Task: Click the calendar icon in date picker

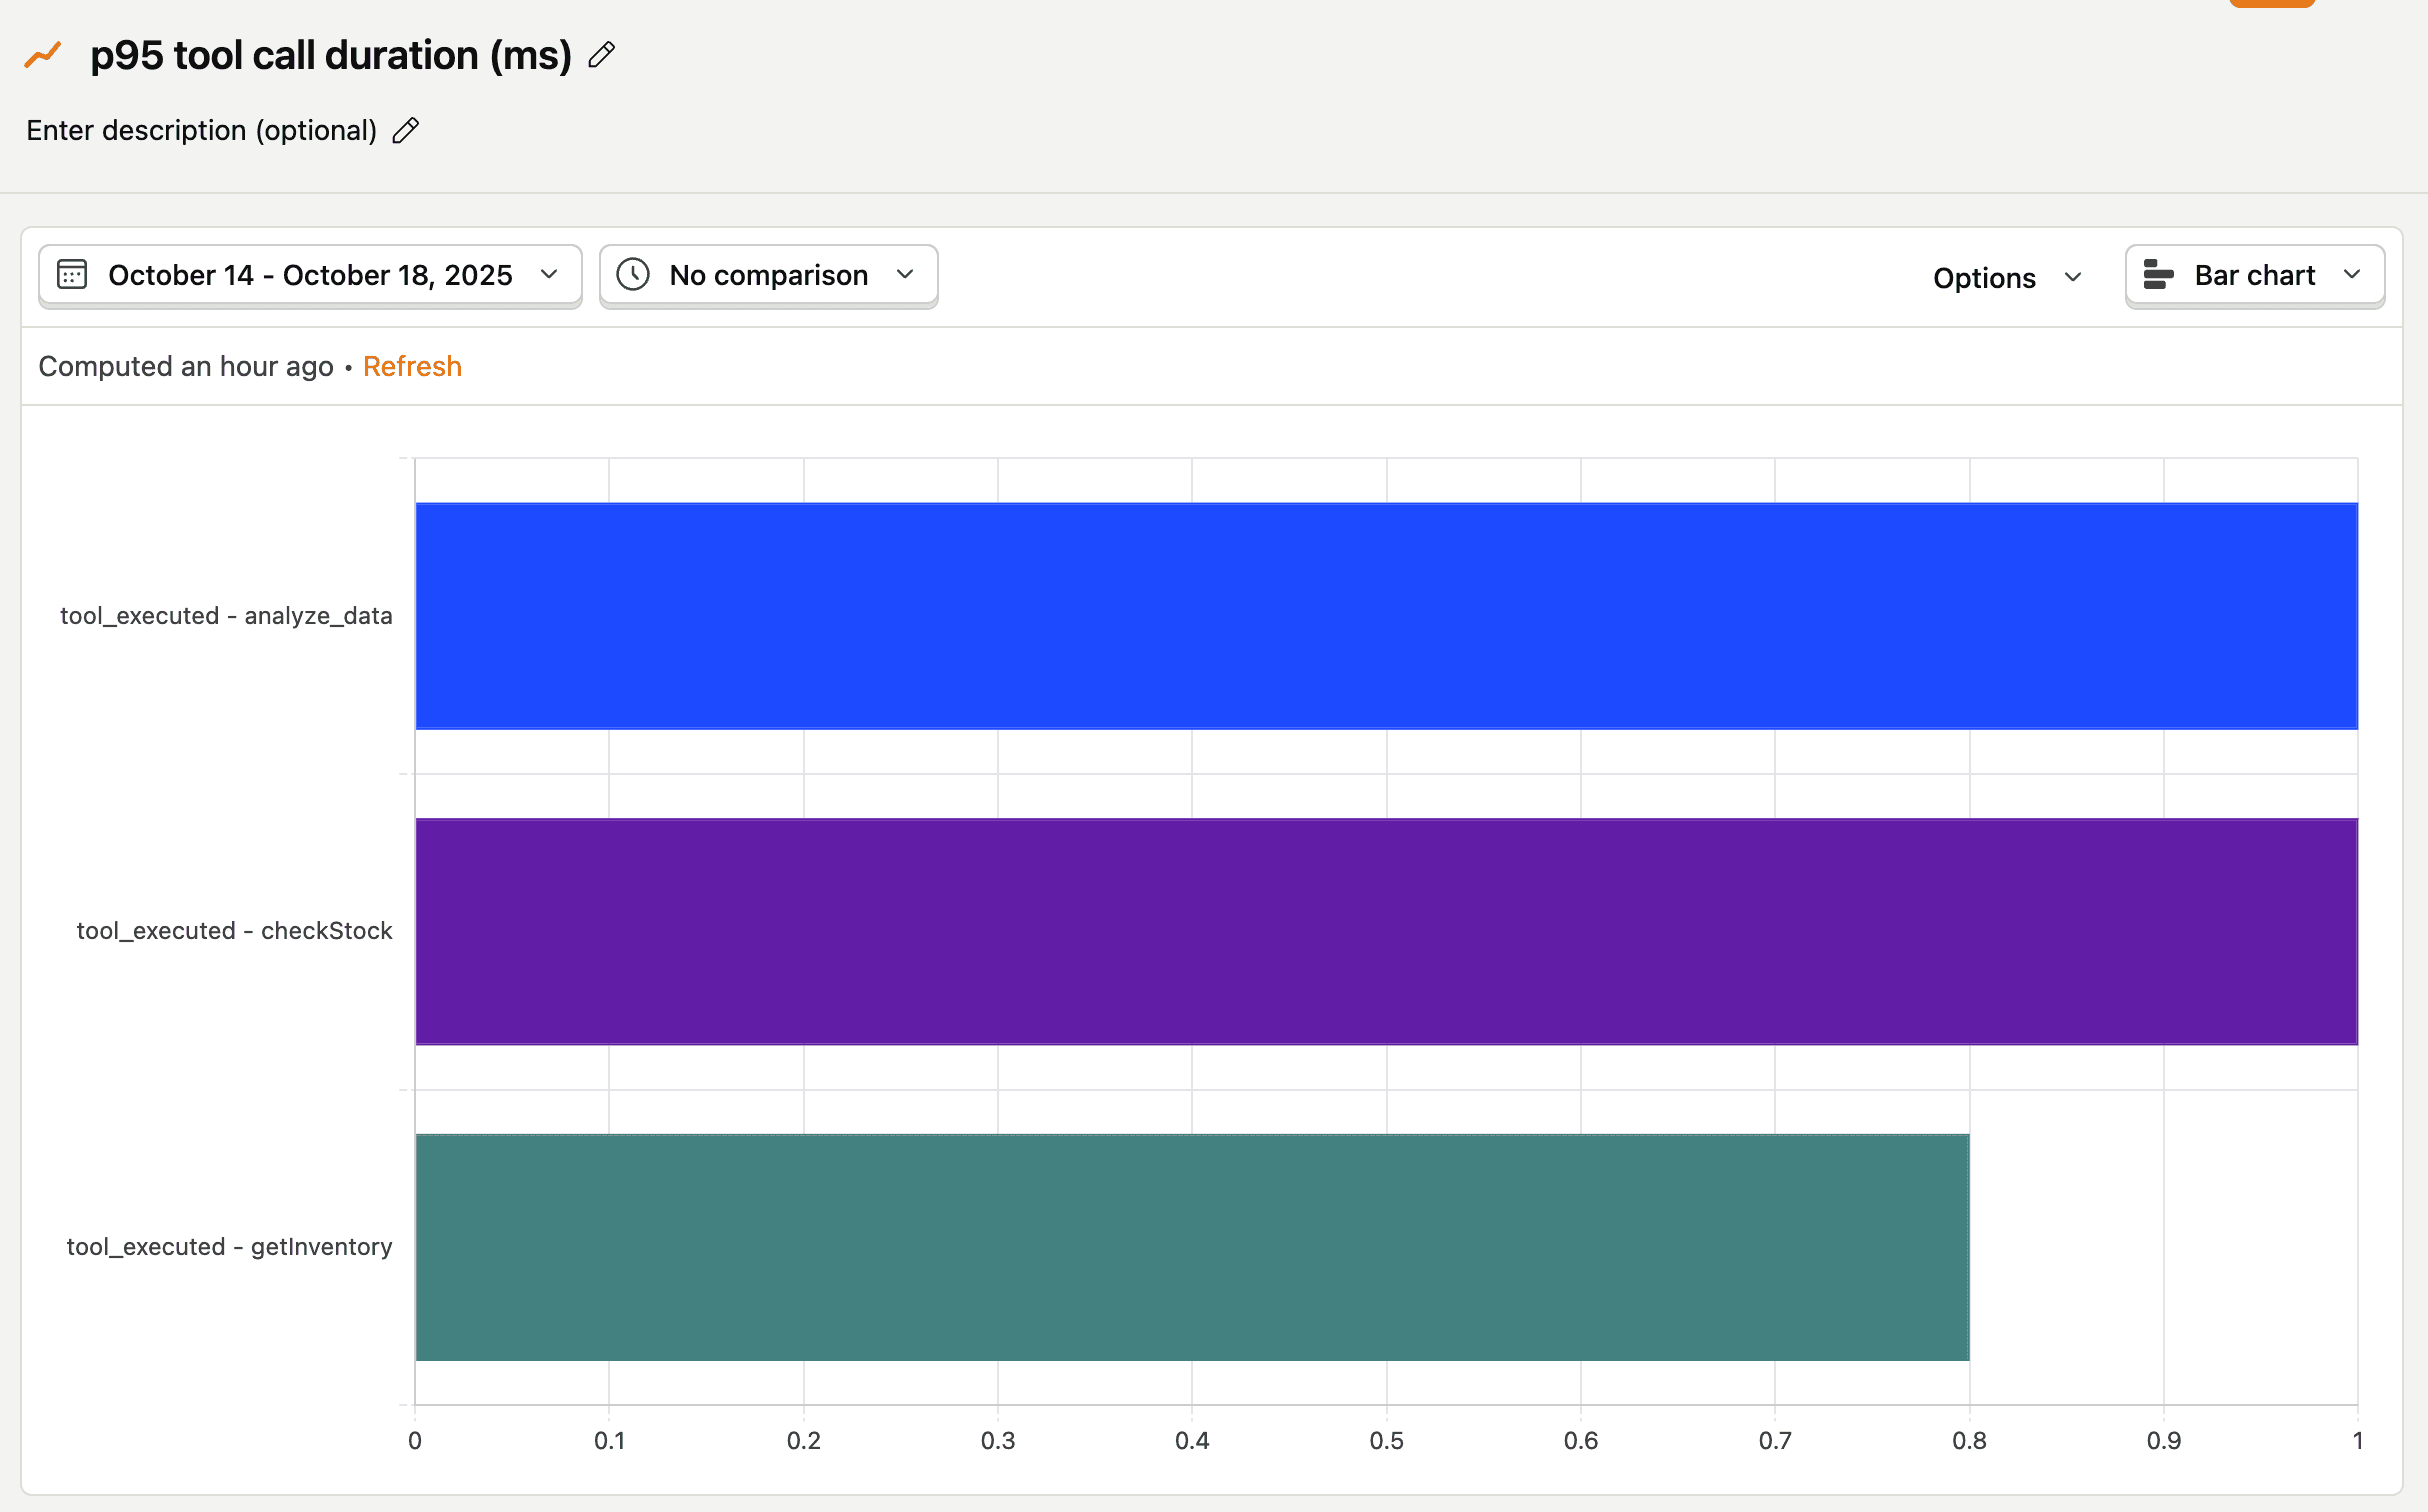Action: coord(72,275)
